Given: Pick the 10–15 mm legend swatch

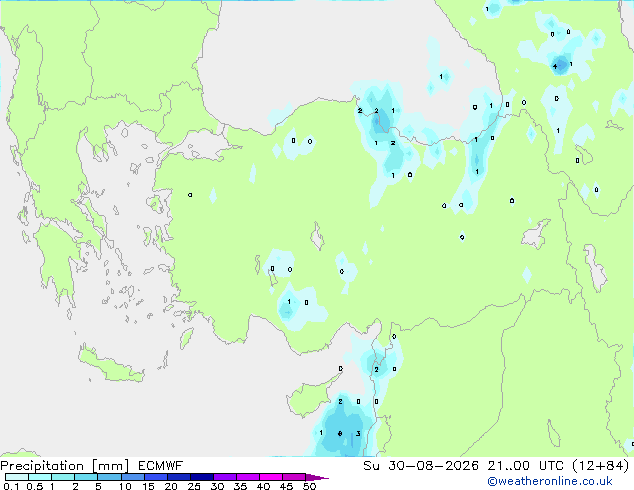Looking at the screenshot, I should (132, 477).
